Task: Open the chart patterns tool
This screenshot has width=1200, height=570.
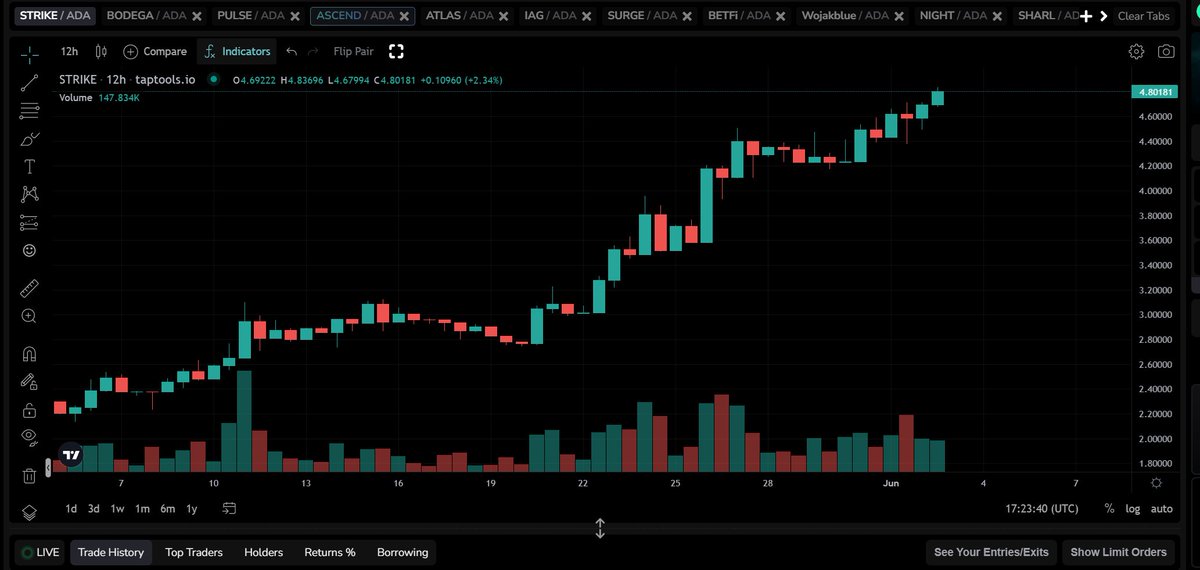Action: (29, 194)
